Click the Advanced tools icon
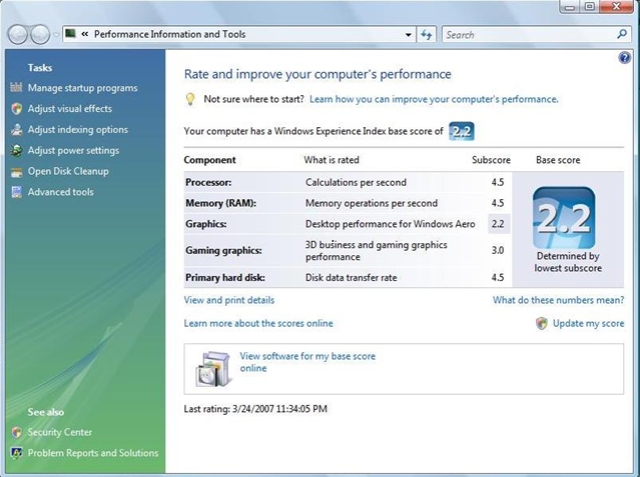 click(x=16, y=192)
